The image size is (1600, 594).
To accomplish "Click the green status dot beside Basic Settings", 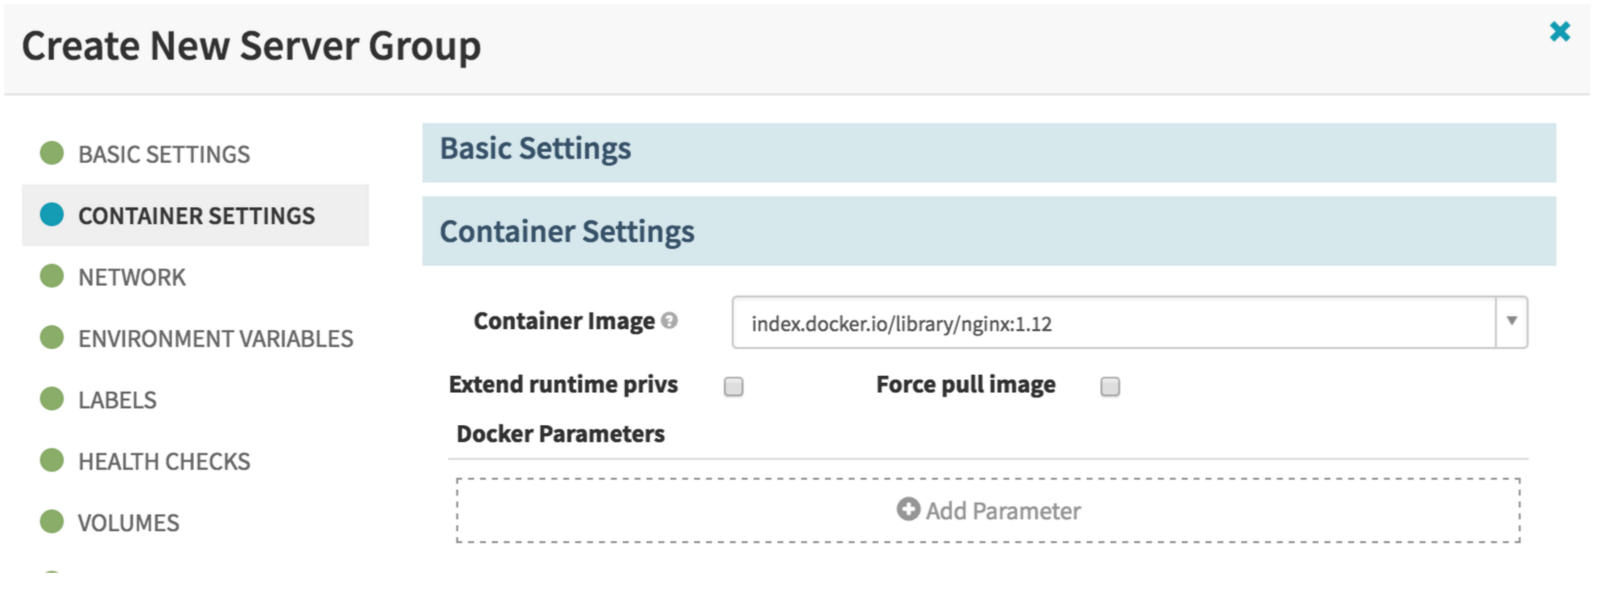I will pyautogui.click(x=52, y=153).
